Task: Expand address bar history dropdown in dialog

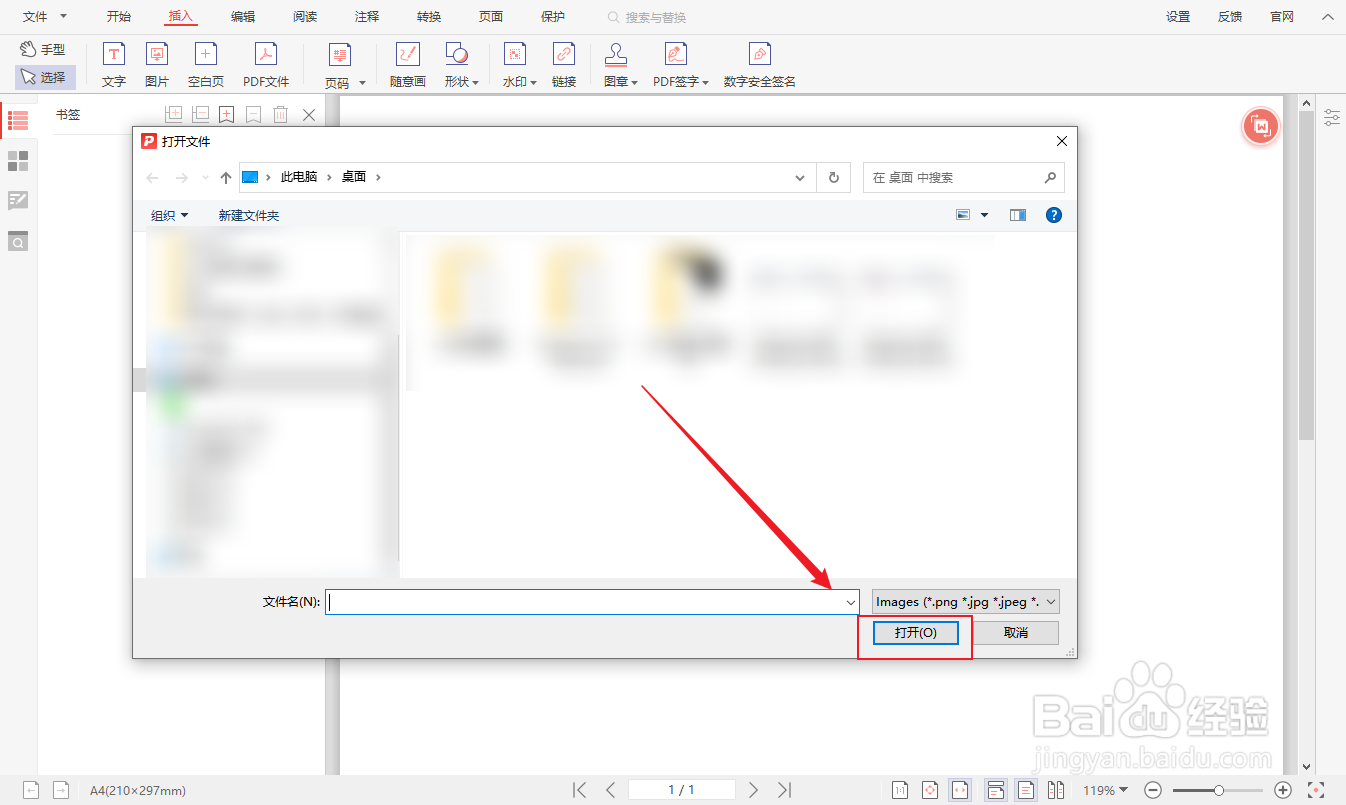Action: click(x=800, y=177)
